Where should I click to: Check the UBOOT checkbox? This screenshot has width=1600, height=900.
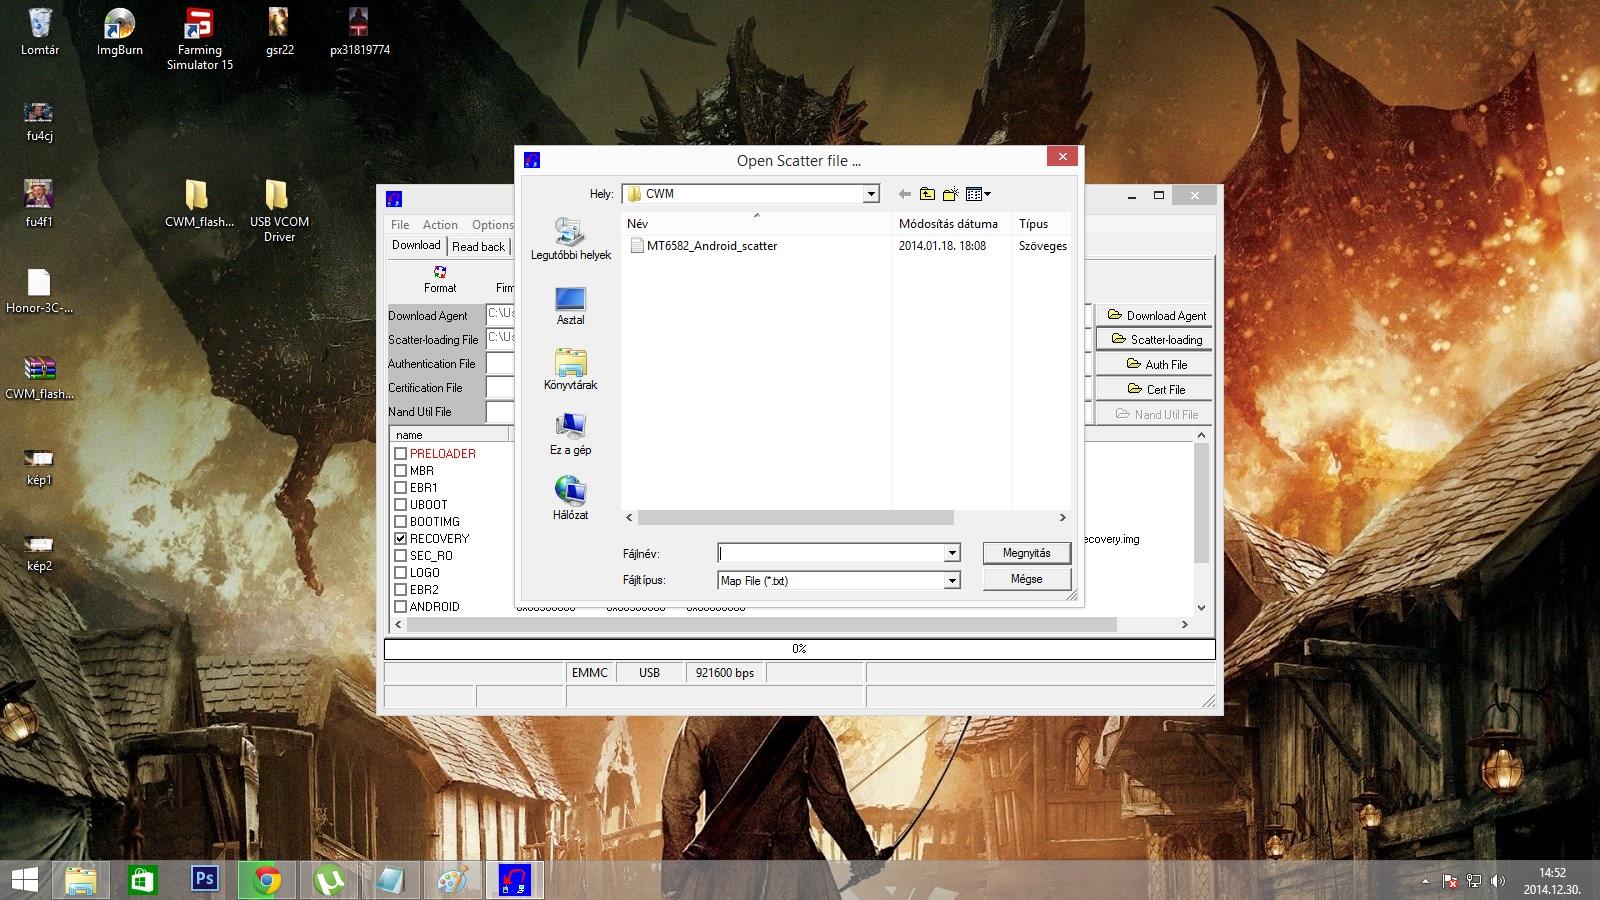[400, 505]
